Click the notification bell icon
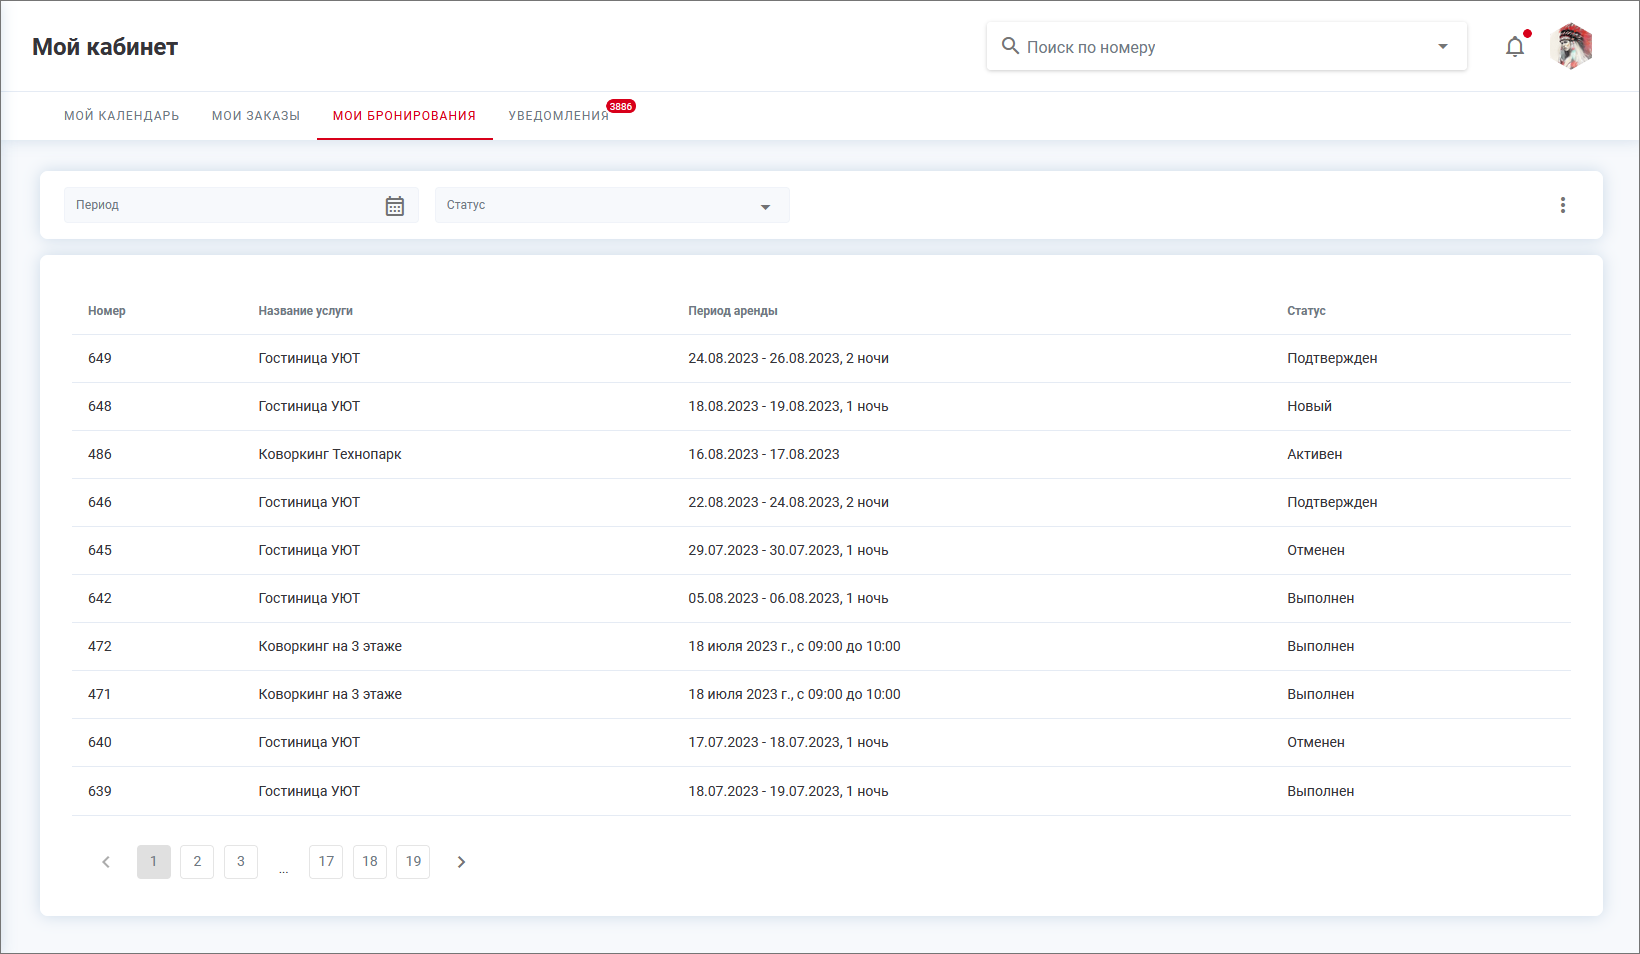The width and height of the screenshot is (1640, 954). pyautogui.click(x=1515, y=47)
